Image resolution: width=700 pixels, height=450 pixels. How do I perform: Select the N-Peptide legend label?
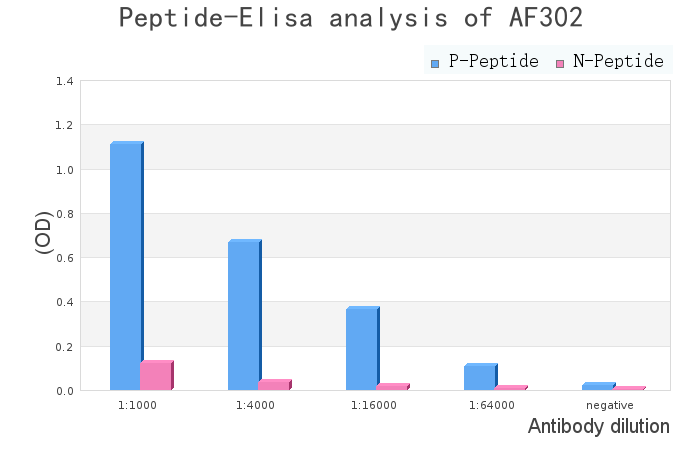click(x=618, y=62)
